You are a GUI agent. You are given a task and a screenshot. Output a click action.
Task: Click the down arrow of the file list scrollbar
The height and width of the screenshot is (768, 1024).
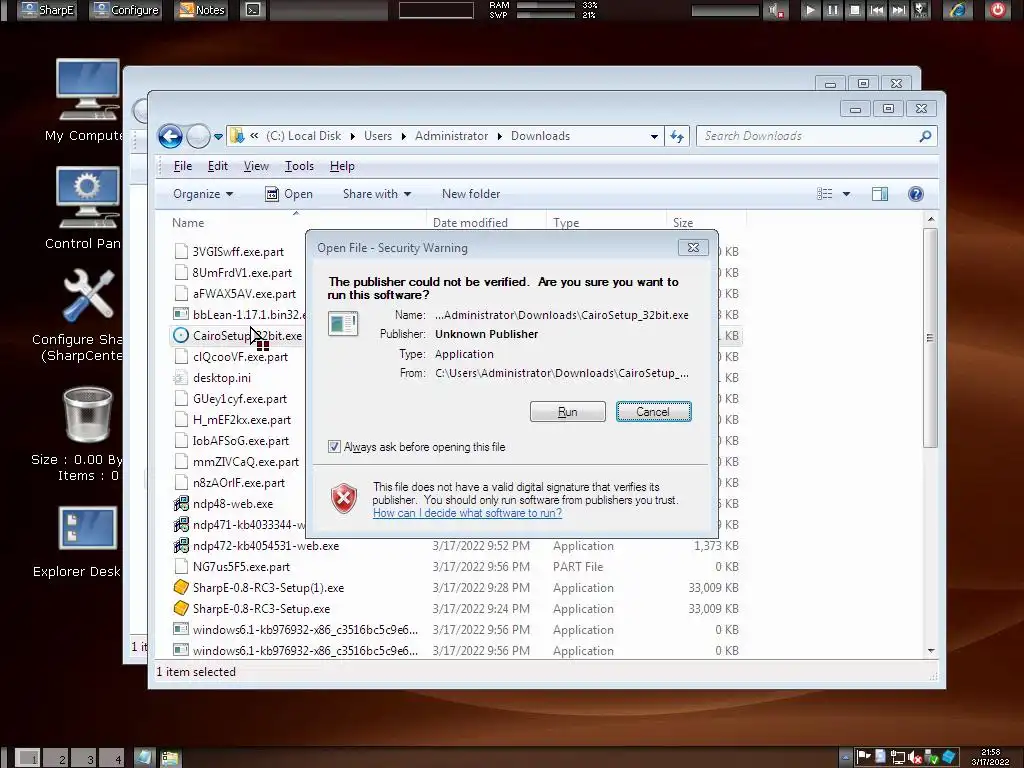click(931, 650)
